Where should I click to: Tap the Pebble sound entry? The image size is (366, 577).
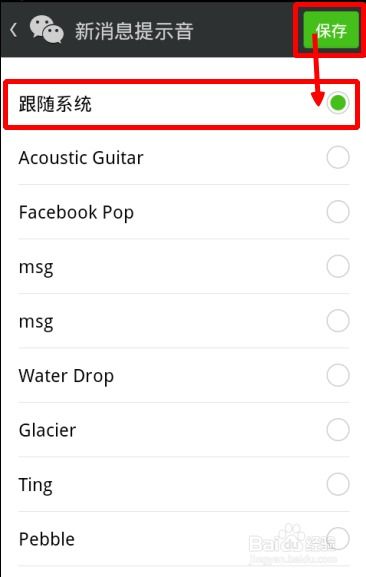tap(184, 539)
